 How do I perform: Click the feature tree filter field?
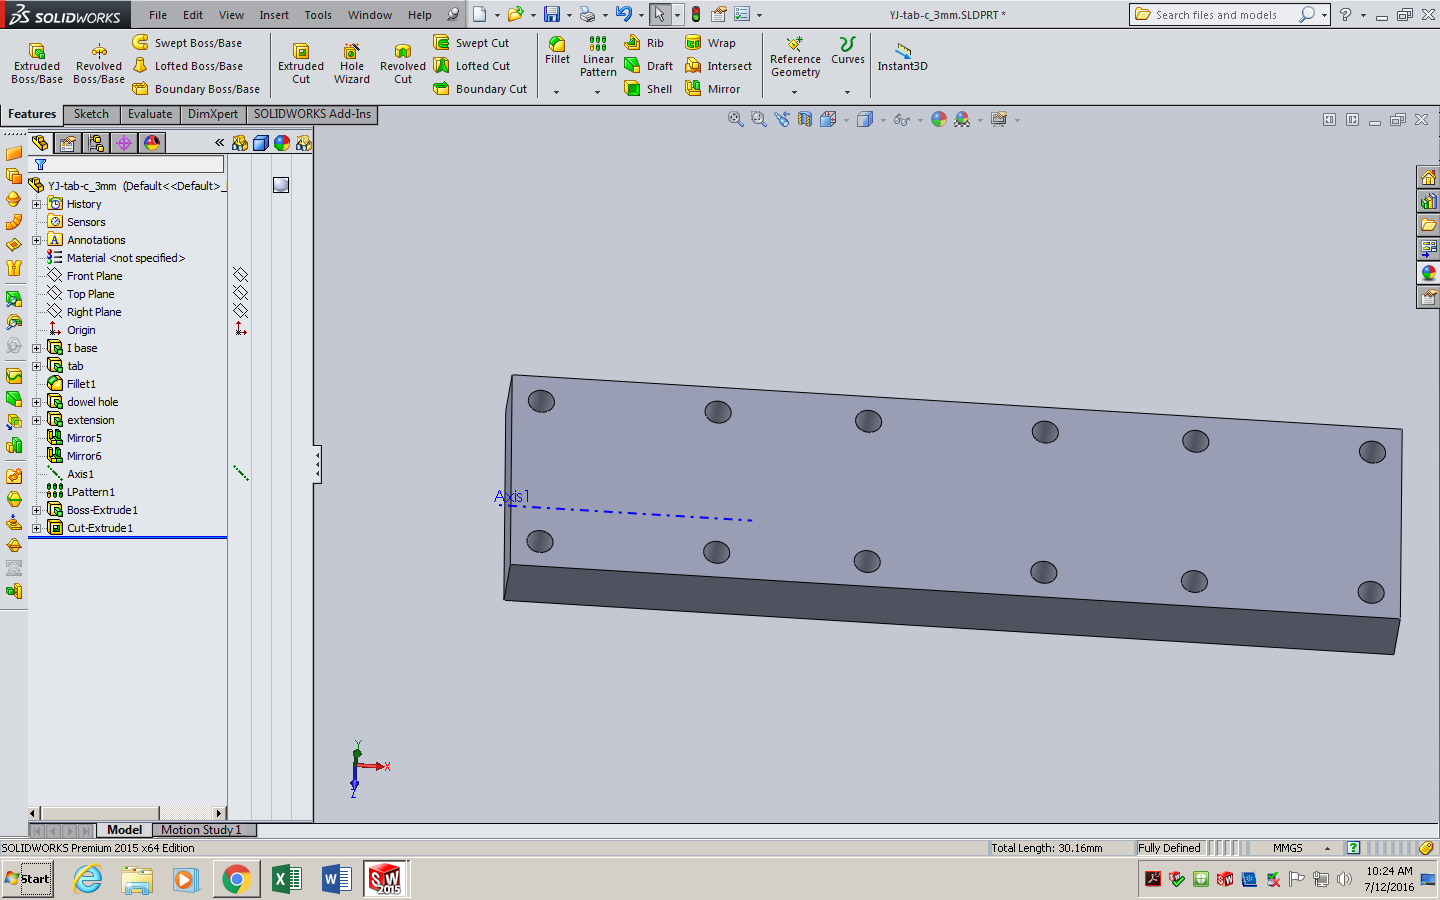point(126,164)
